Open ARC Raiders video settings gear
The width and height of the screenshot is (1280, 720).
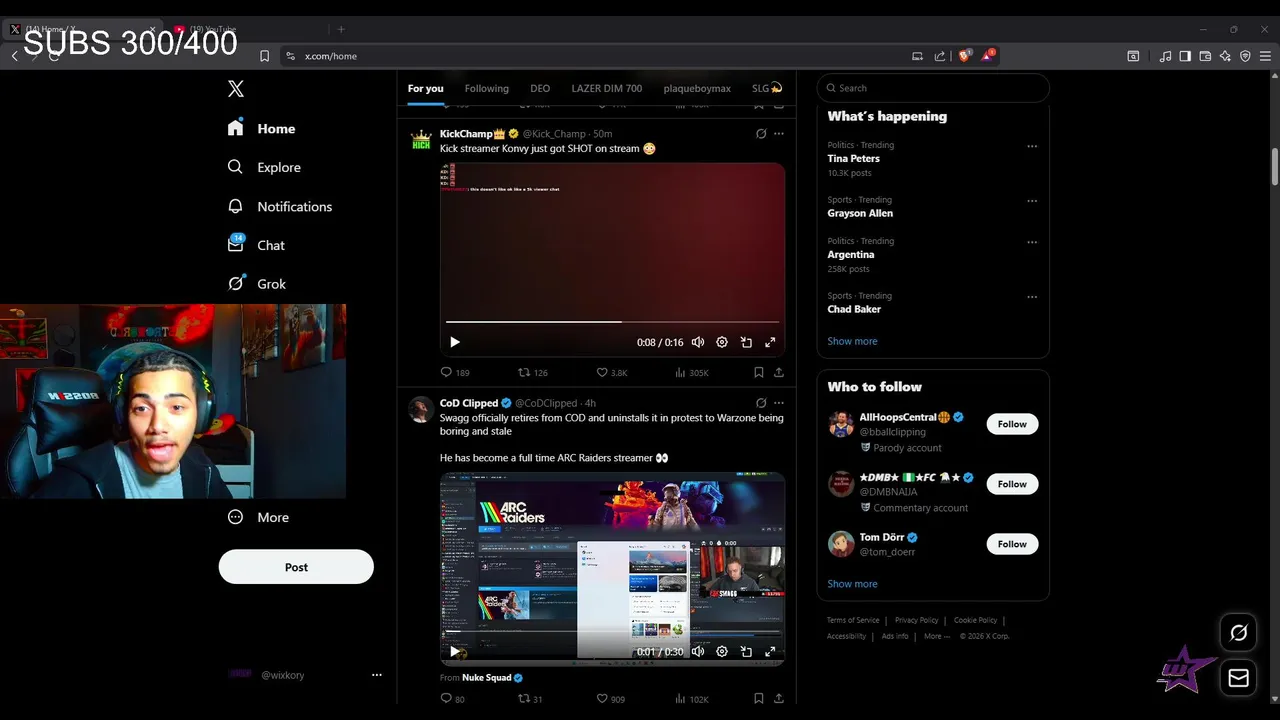pos(722,651)
